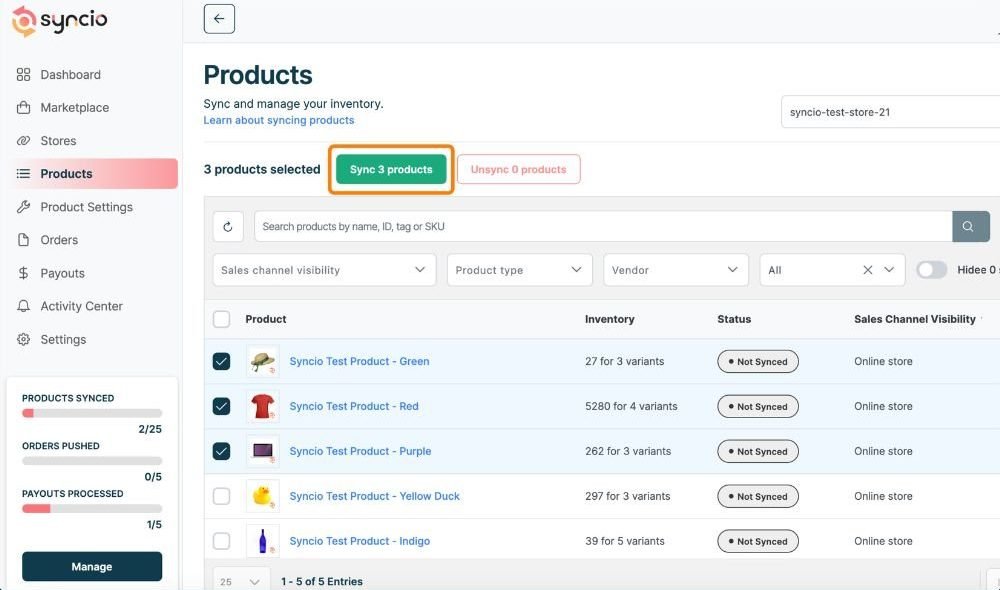
Task: Click the Dashboard grid icon
Action: coord(24,75)
